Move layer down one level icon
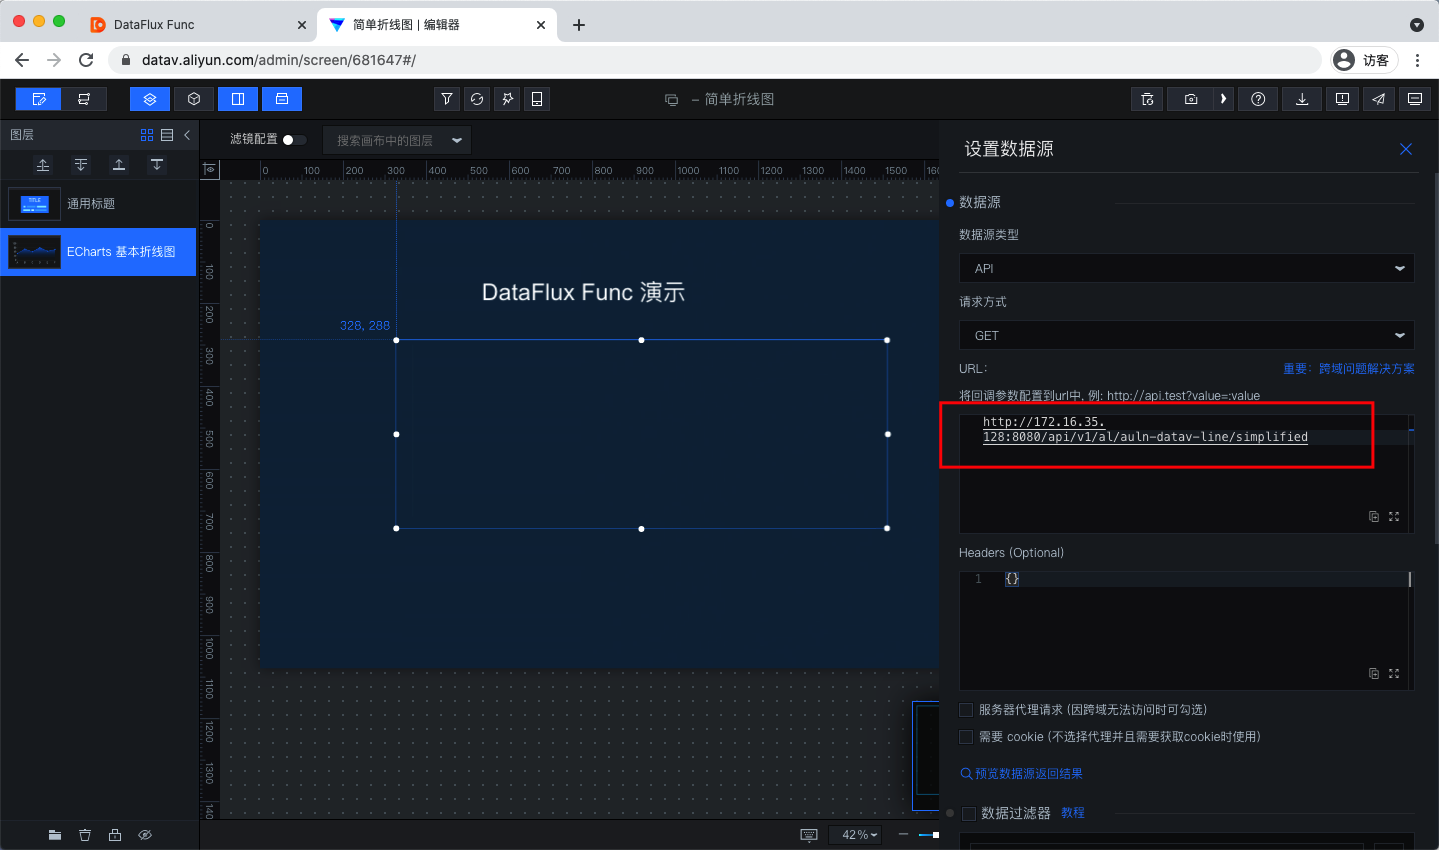The width and height of the screenshot is (1439, 850). coord(81,165)
